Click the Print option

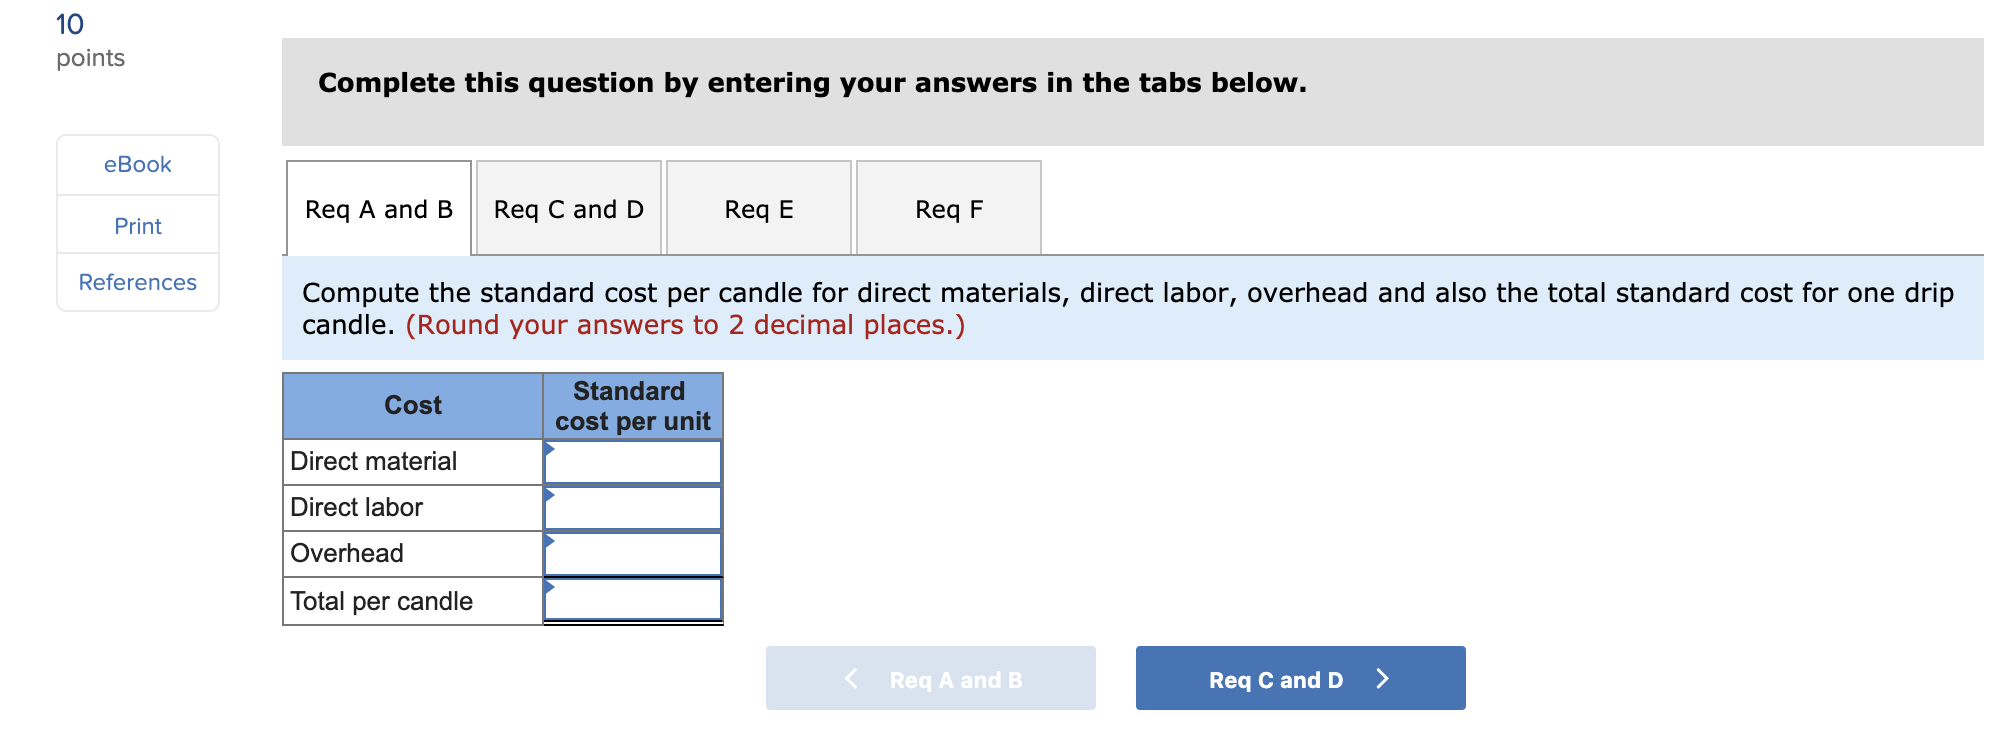click(137, 226)
